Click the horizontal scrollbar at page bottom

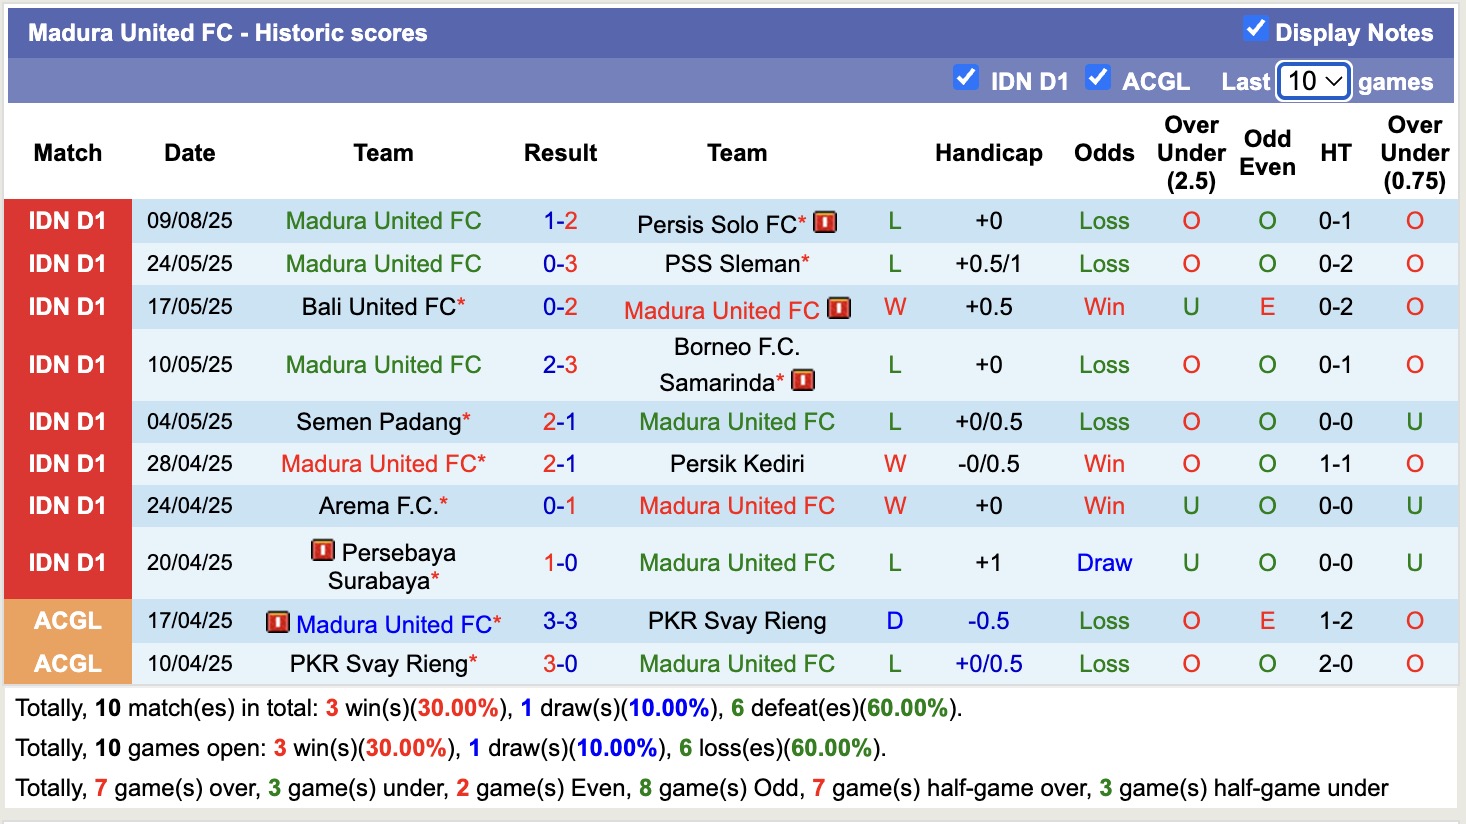coord(733,818)
